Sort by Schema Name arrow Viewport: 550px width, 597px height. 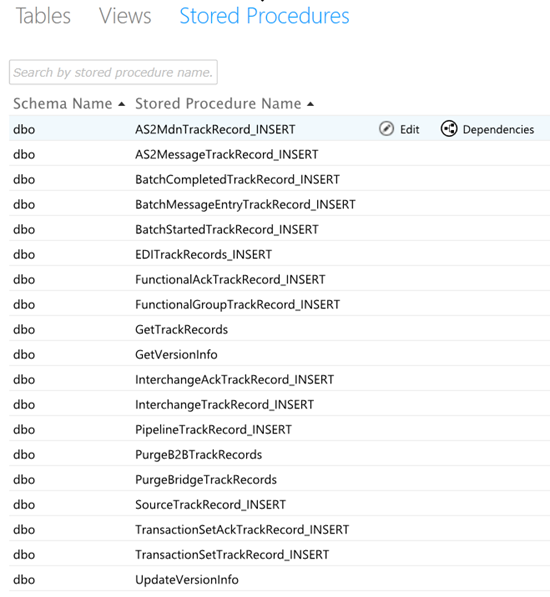click(122, 104)
